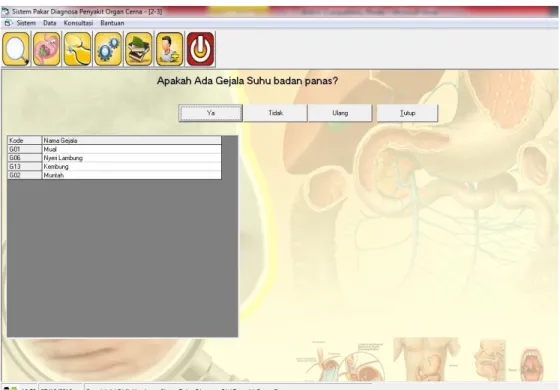The height and width of the screenshot is (390, 560).
Task: Open the Data menu
Action: pos(50,23)
